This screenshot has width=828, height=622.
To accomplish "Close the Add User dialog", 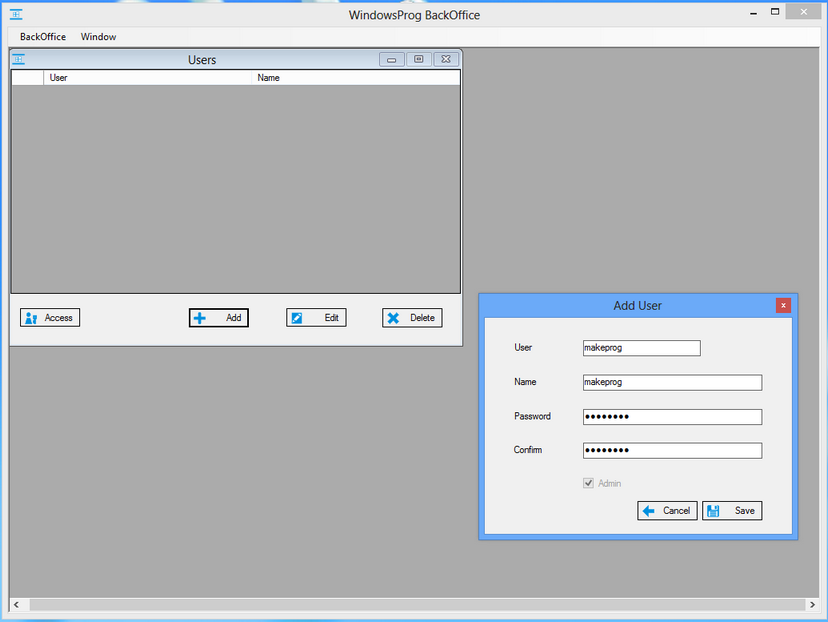I will point(783,305).
